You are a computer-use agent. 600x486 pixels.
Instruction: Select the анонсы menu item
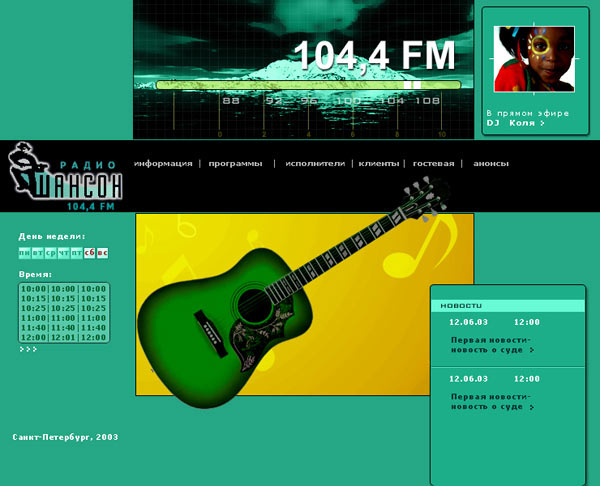[491, 163]
